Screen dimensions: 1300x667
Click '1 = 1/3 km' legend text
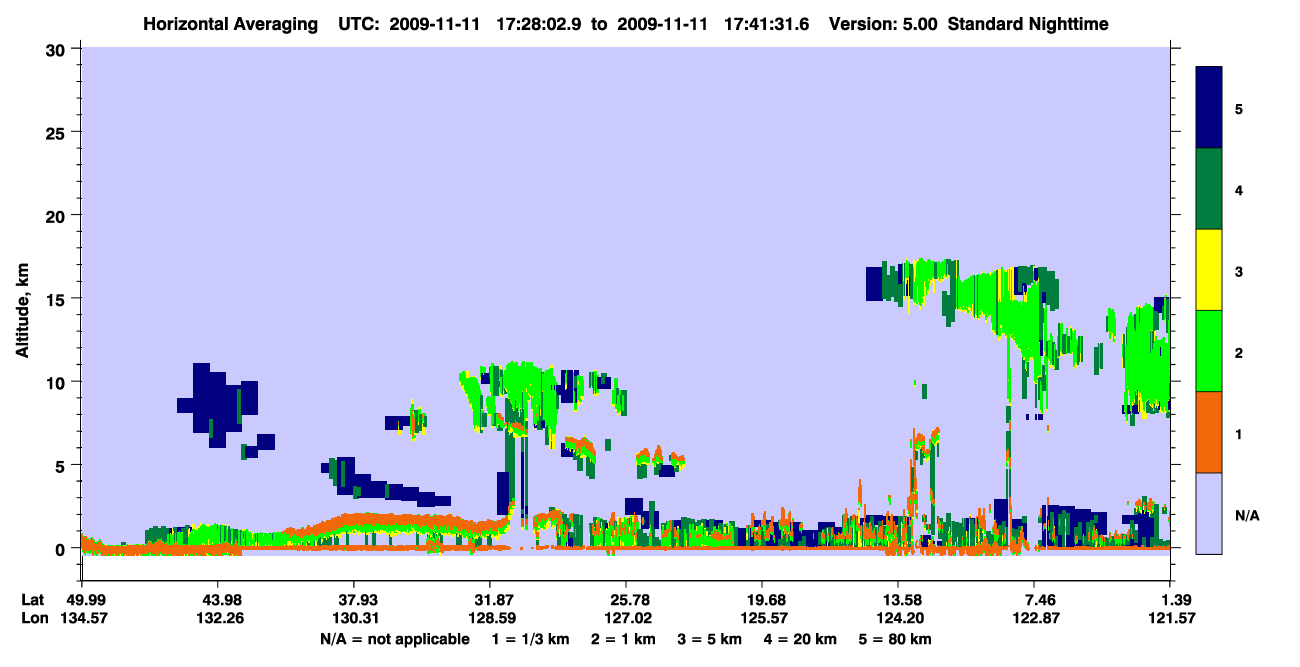point(531,638)
